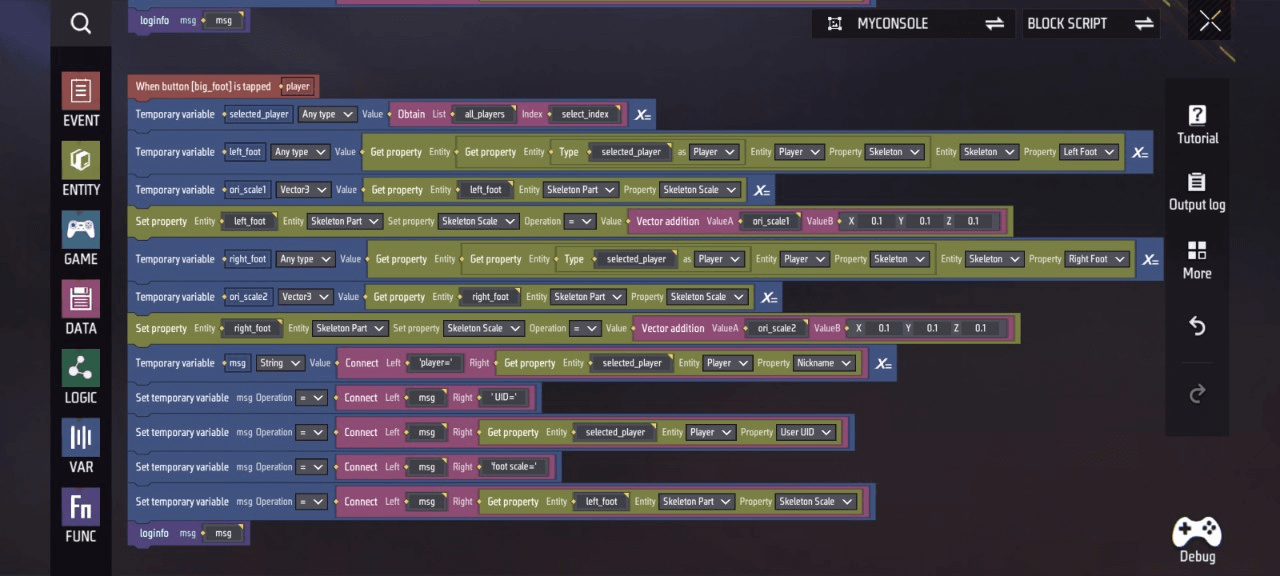This screenshot has width=1280, height=576.
Task: Open the Tutorial help panel
Action: coord(1197,124)
